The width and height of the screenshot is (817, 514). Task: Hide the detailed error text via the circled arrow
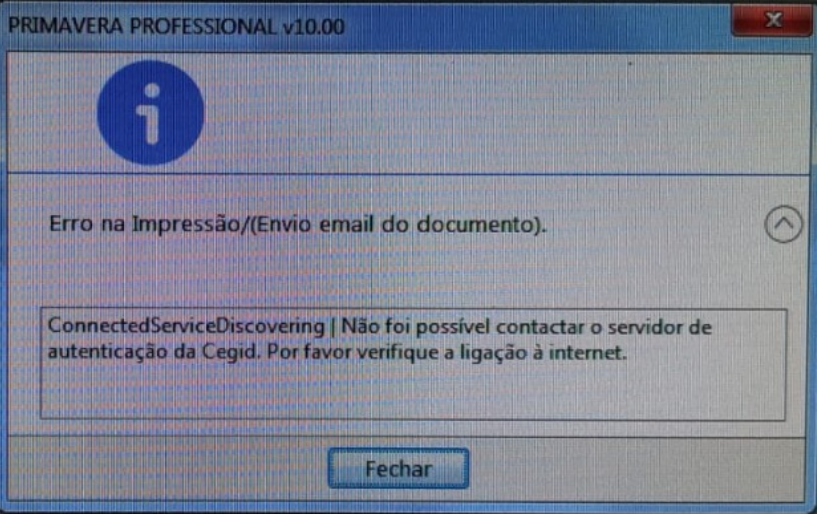coord(783,224)
